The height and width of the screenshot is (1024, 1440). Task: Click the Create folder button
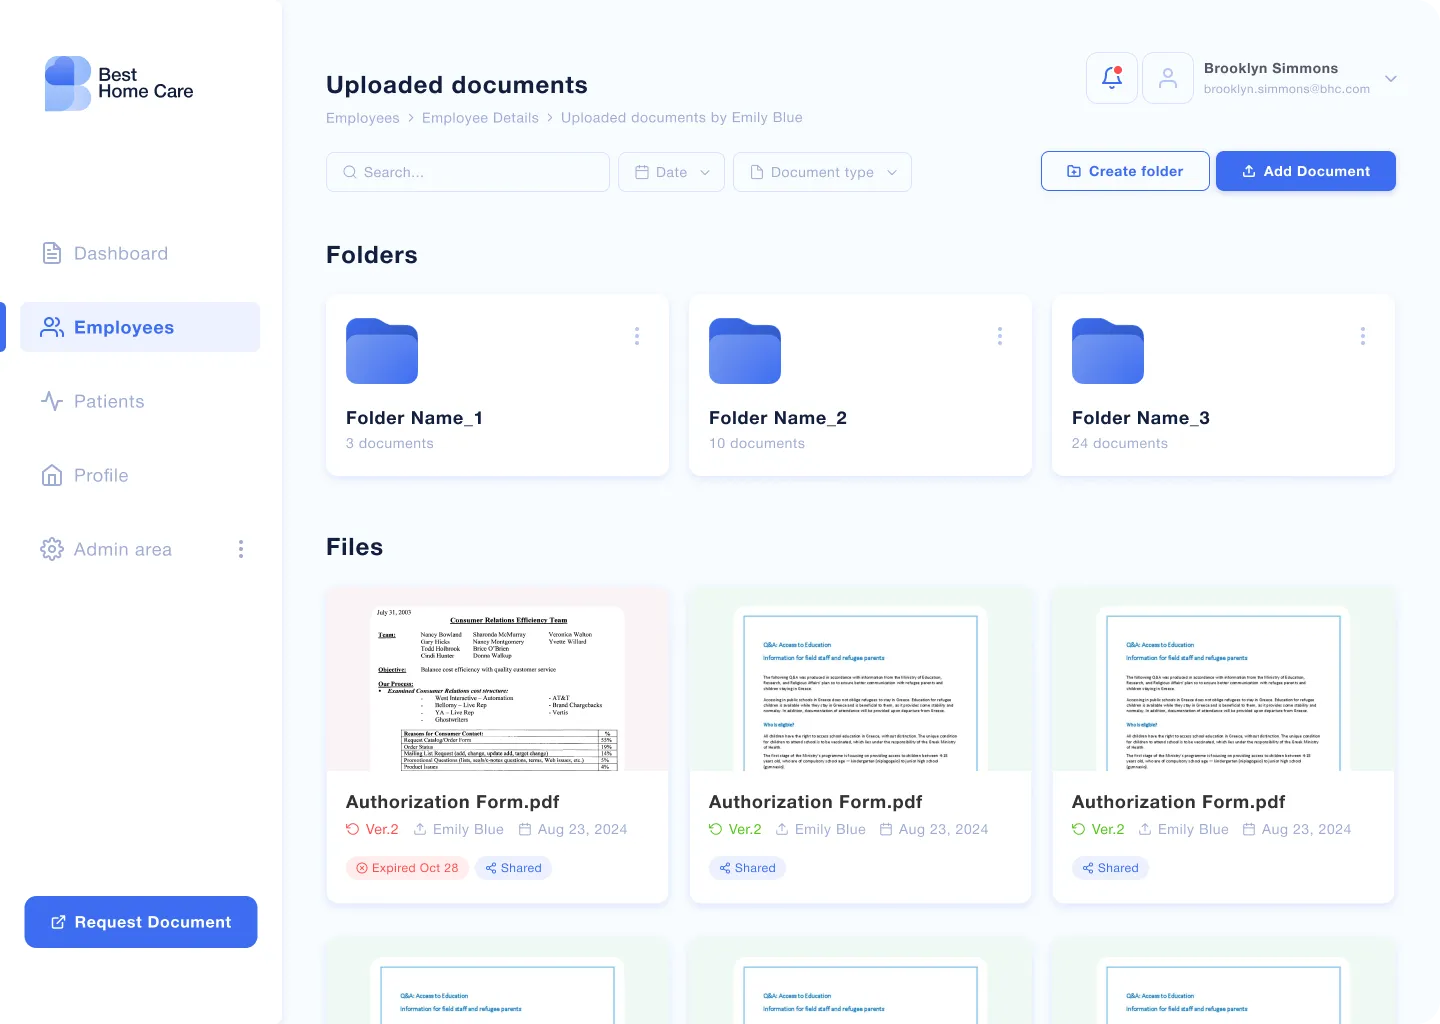coord(1125,171)
